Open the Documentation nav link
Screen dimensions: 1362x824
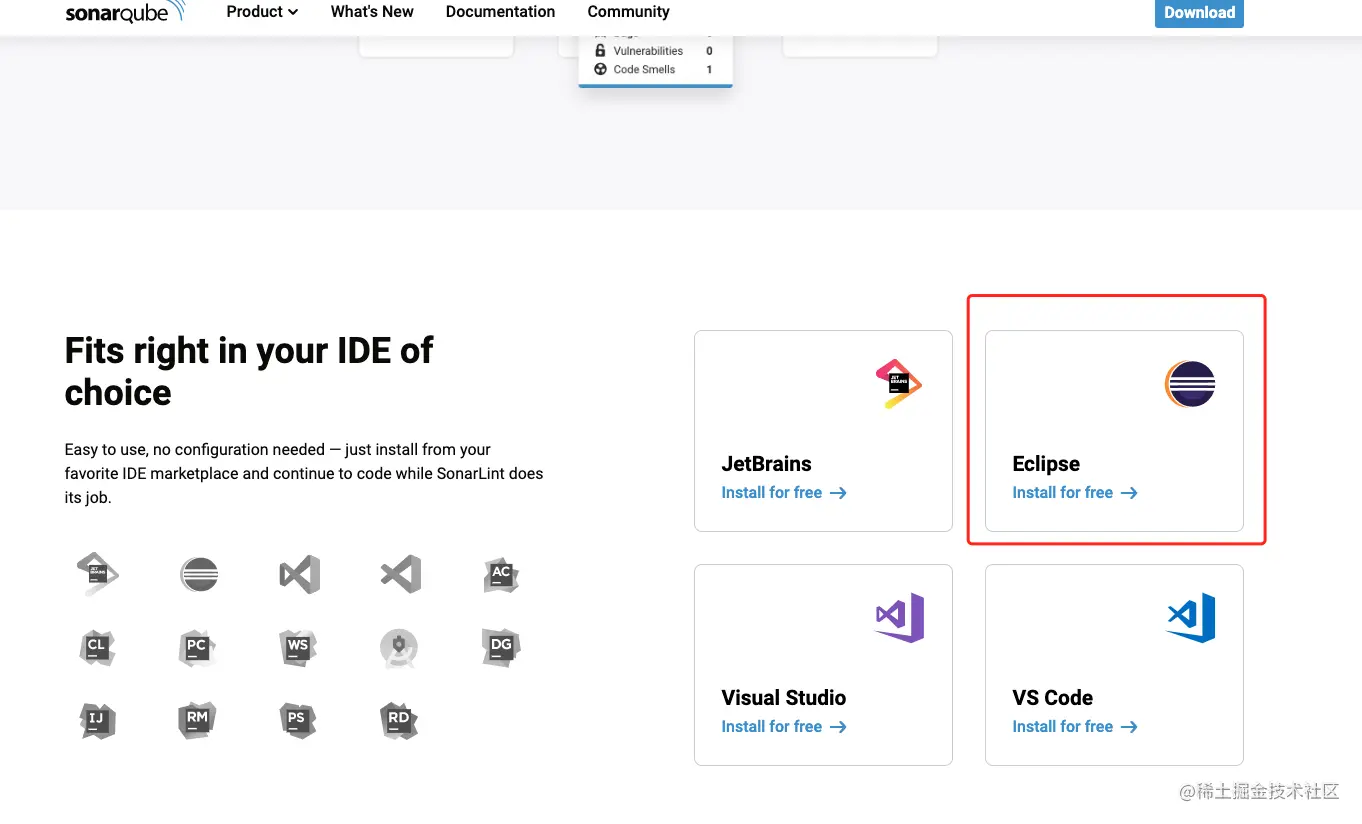tap(500, 12)
